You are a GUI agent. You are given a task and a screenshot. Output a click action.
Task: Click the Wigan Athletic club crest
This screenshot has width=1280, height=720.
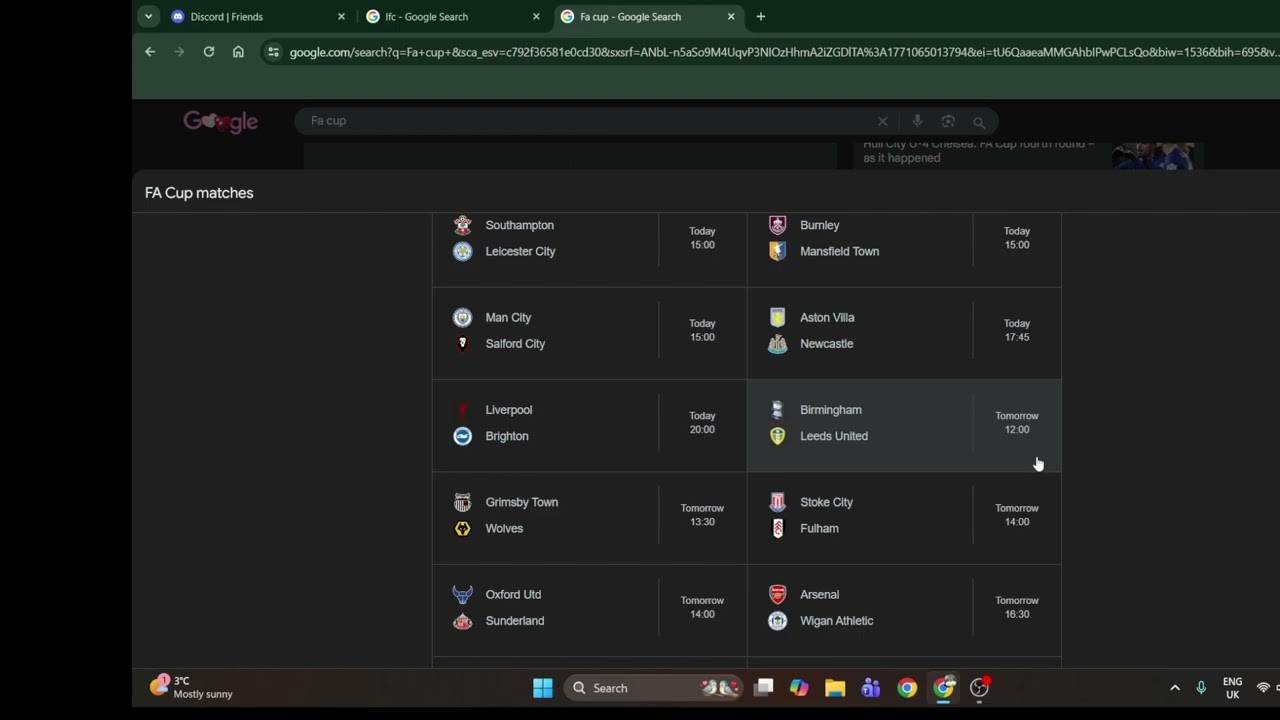click(777, 620)
